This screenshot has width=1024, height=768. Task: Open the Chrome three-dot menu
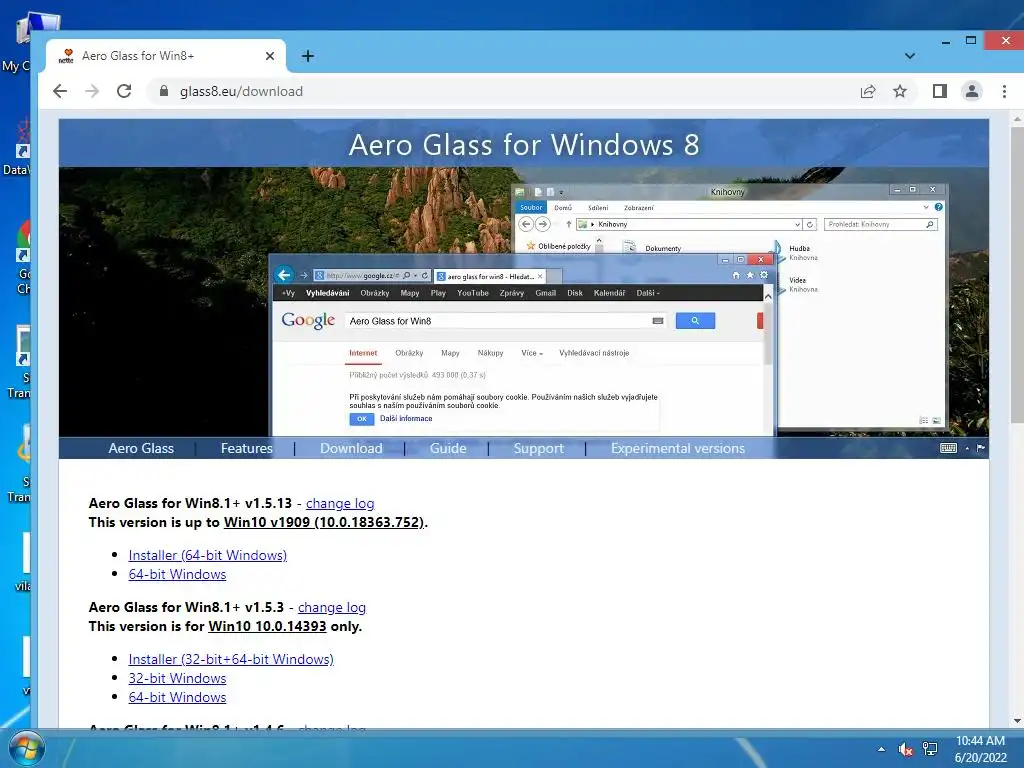1004,91
